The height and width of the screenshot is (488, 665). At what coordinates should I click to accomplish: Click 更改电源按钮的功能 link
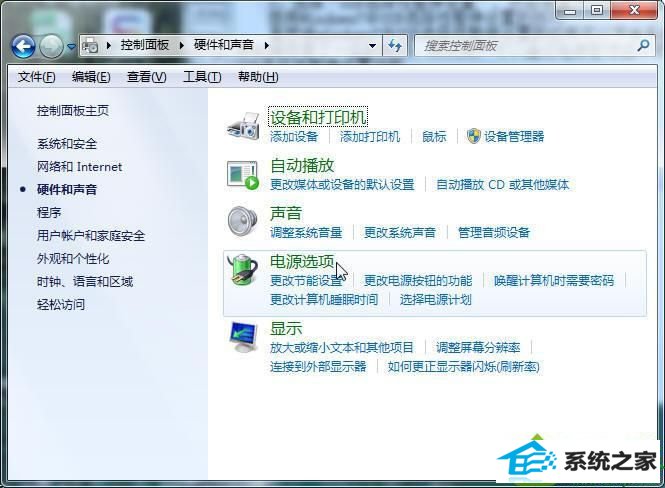pos(418,281)
